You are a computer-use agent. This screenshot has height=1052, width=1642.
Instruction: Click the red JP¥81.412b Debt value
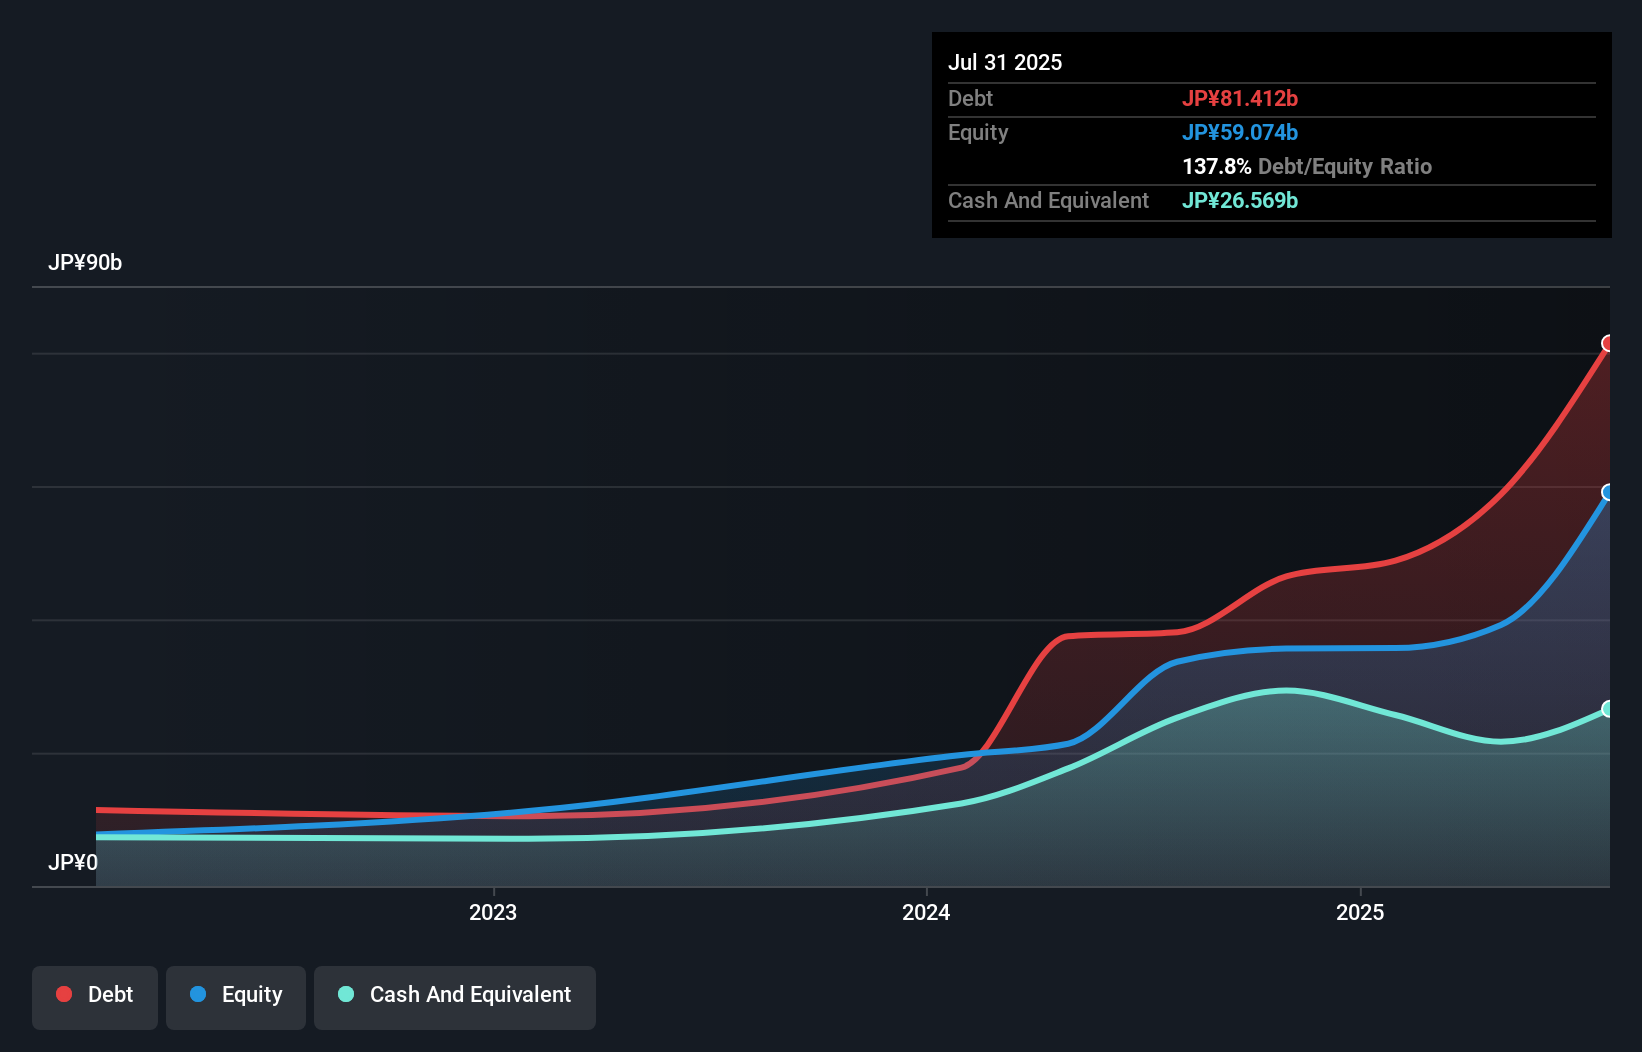(x=1242, y=98)
